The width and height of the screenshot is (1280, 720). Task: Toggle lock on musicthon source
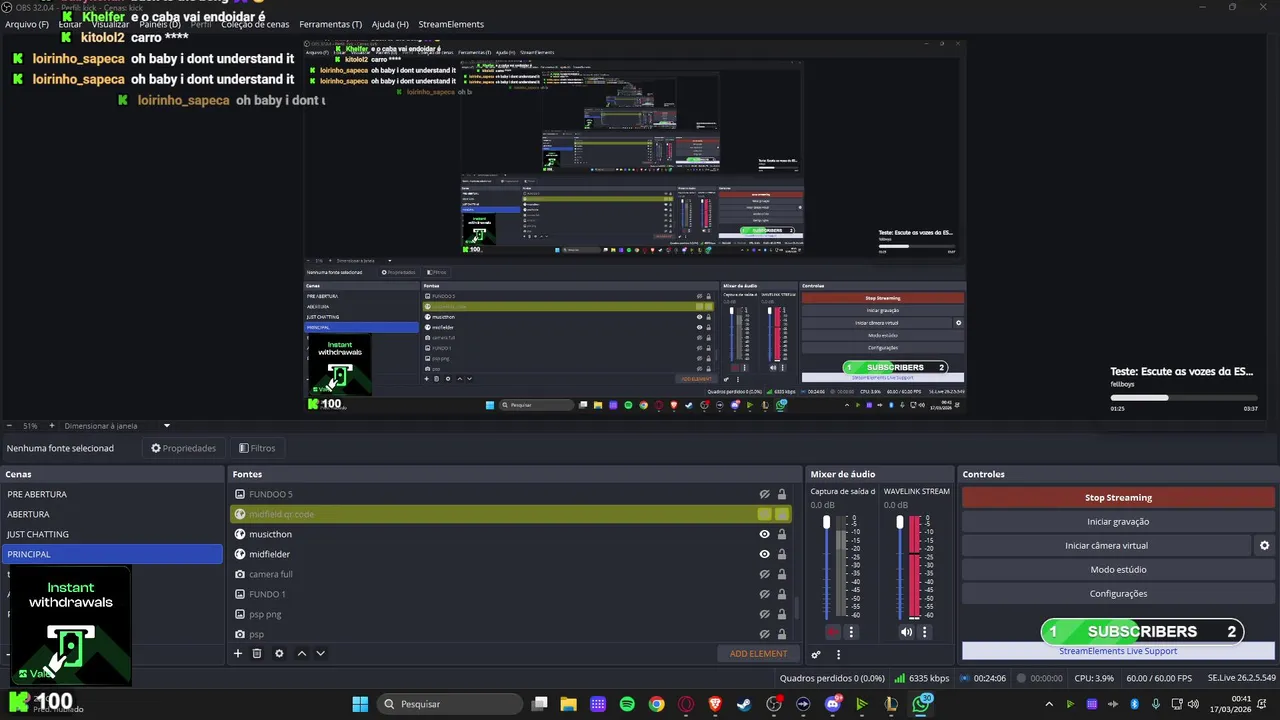pos(782,534)
